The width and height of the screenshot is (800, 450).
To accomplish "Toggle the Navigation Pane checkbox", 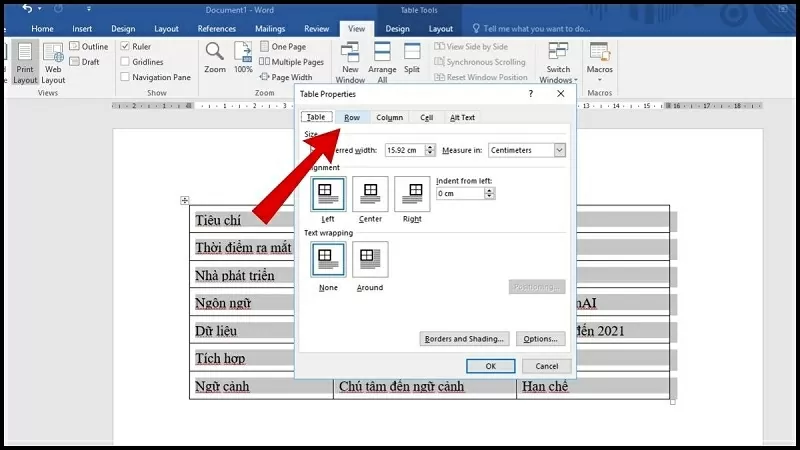I will pyautogui.click(x=125, y=77).
